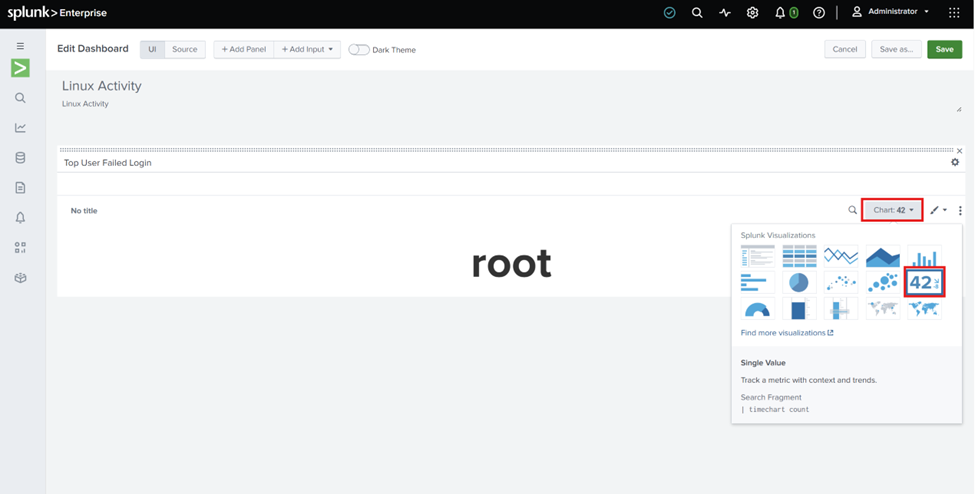This screenshot has width=975, height=494.
Task: Select the Cluster Map visualization
Action: click(x=883, y=309)
